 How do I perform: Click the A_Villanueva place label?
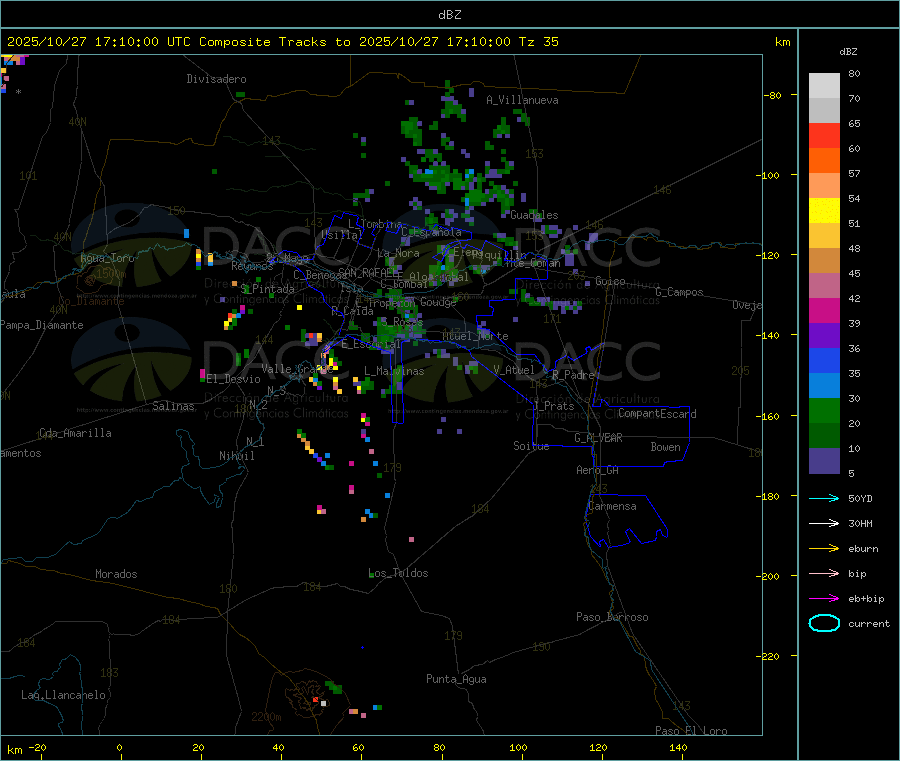pos(522,100)
